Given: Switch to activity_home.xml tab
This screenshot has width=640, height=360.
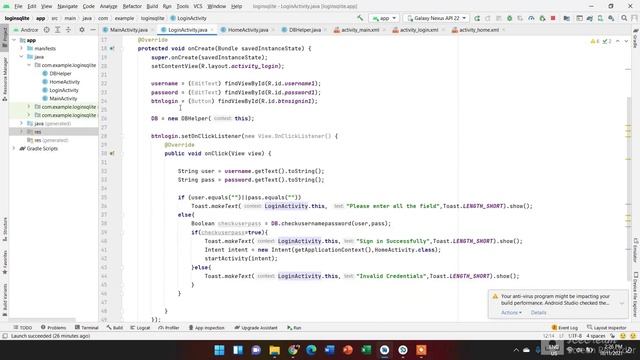Looking at the screenshot, I should pos(479,30).
